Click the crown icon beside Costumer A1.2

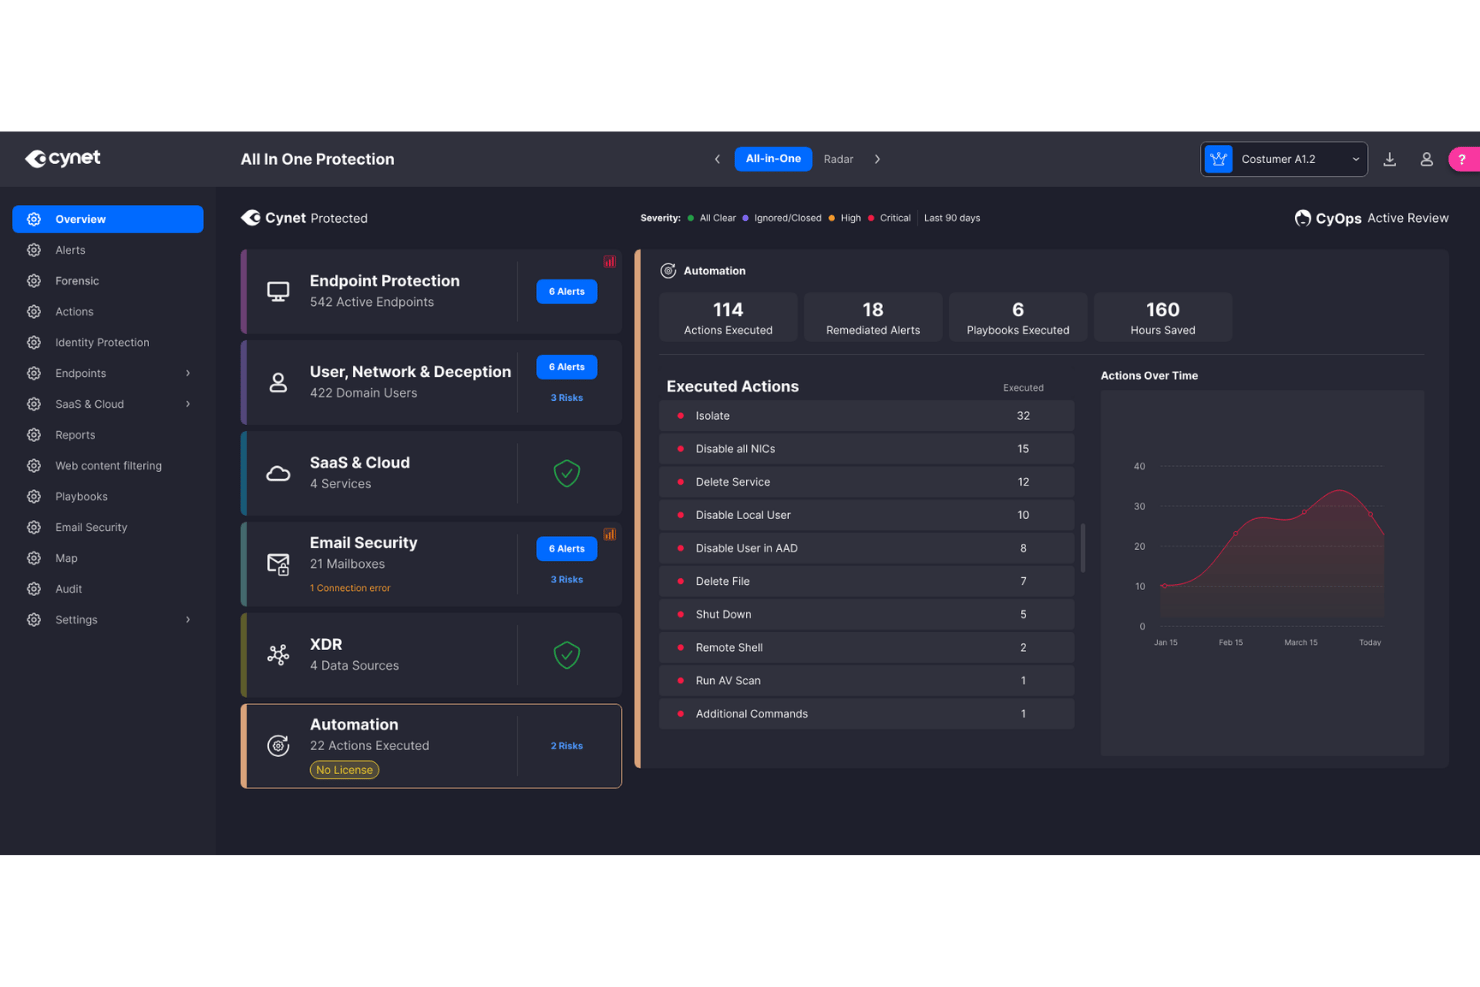coord(1218,159)
